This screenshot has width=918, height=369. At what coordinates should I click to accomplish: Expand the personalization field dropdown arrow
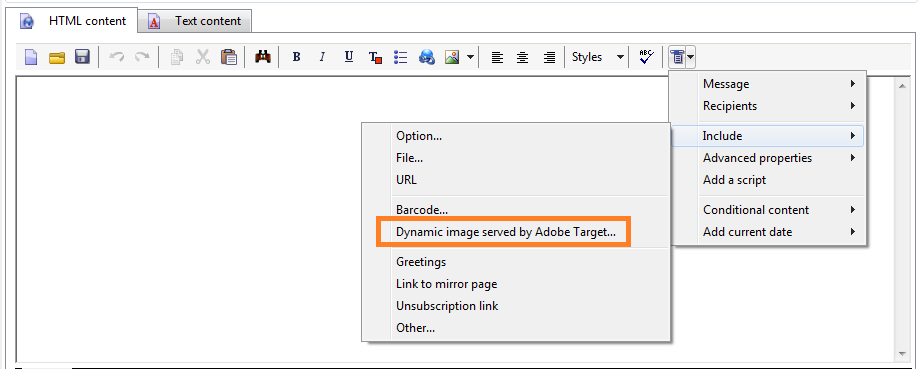691,57
